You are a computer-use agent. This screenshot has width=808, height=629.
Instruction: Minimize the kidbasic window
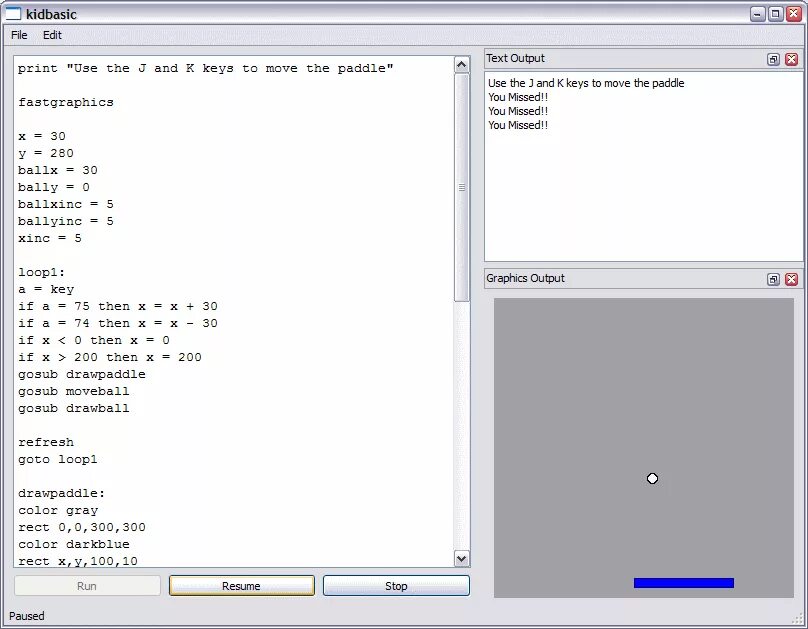758,14
